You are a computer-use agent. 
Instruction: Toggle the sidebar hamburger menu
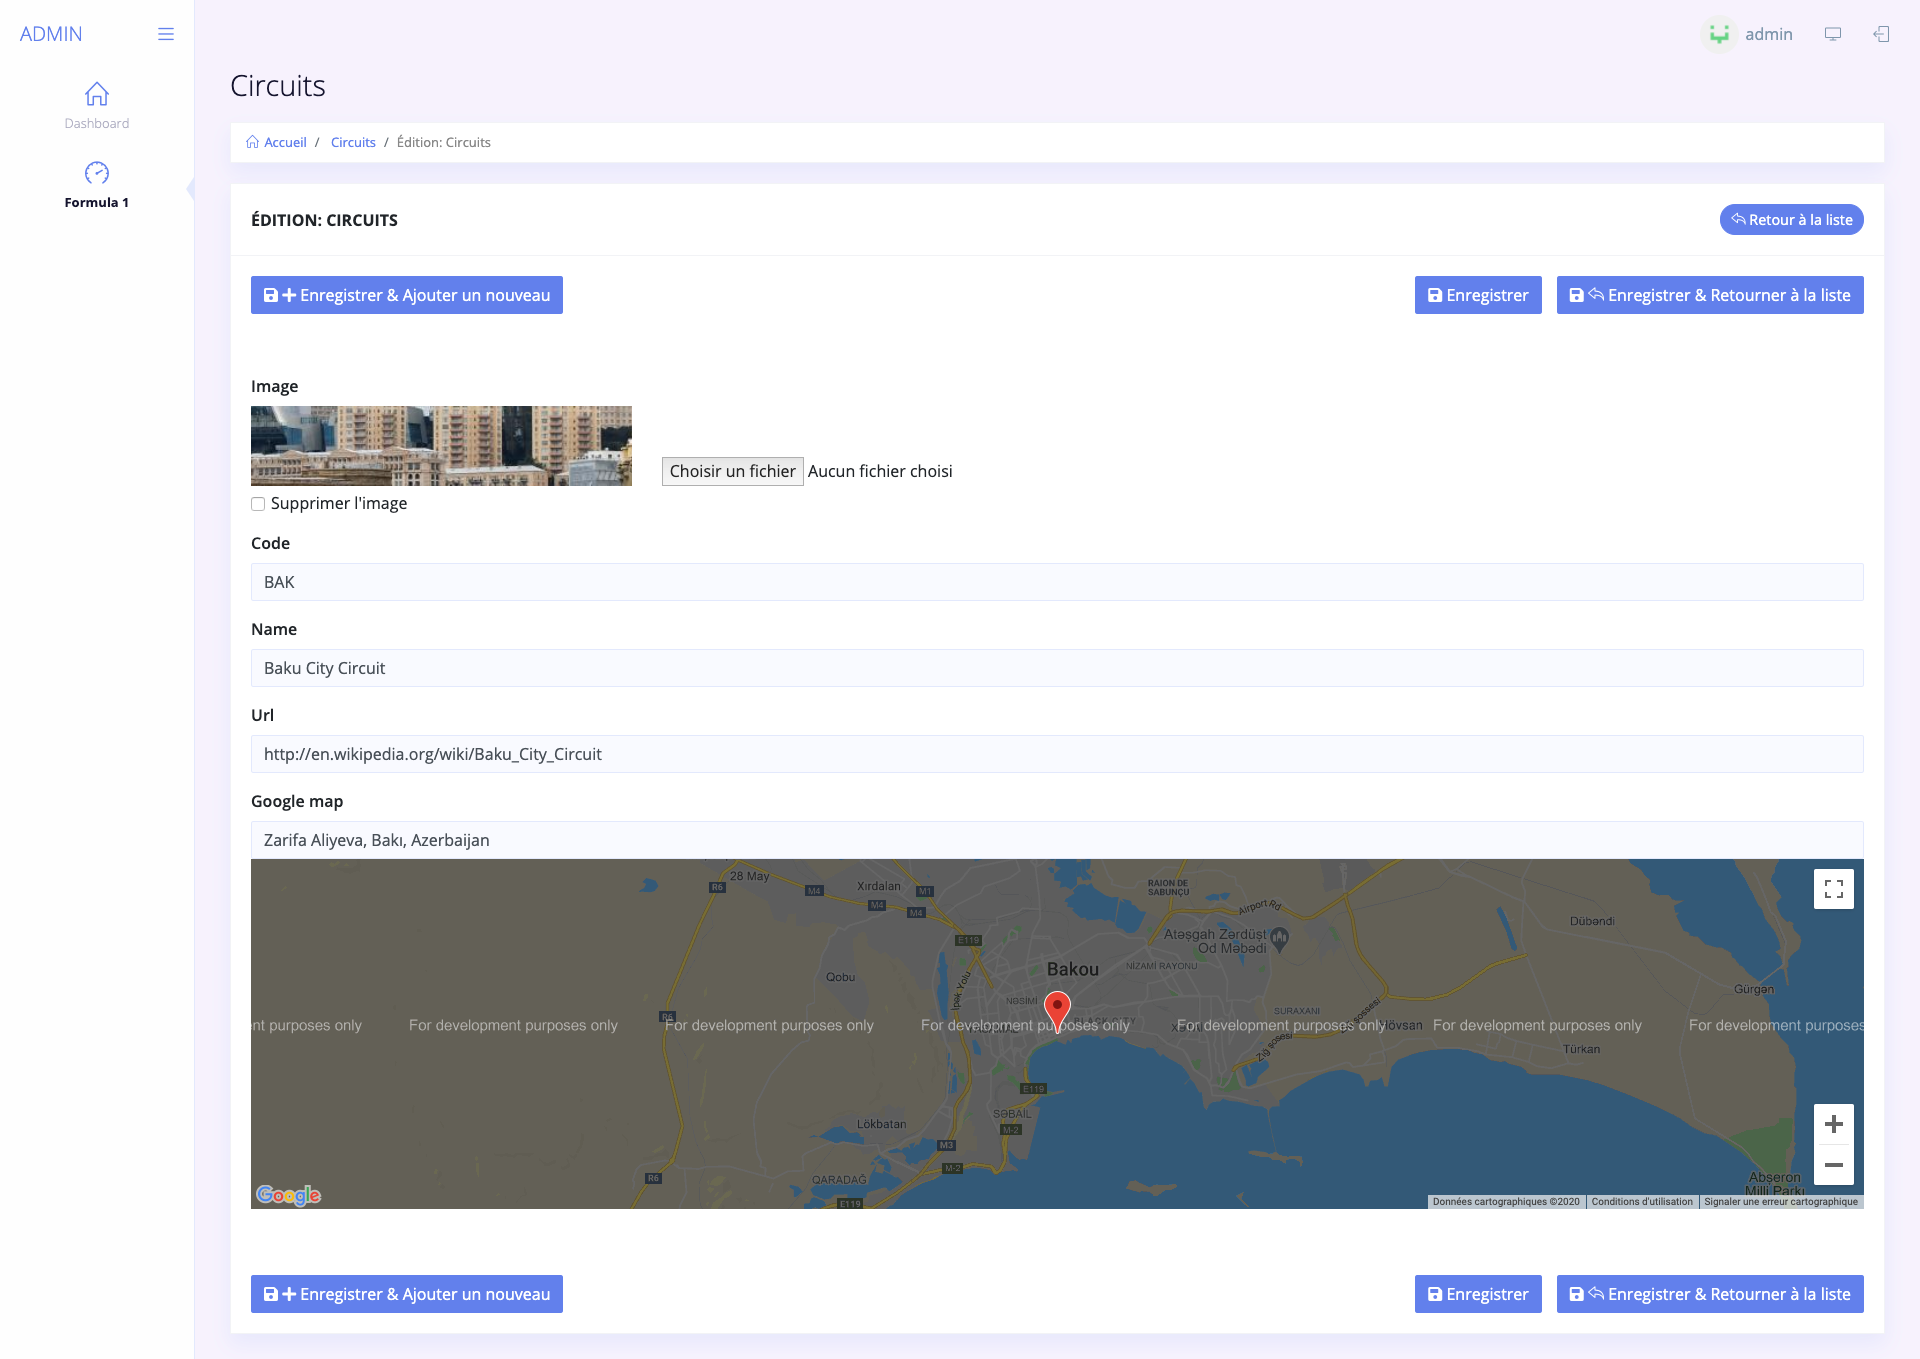click(166, 34)
